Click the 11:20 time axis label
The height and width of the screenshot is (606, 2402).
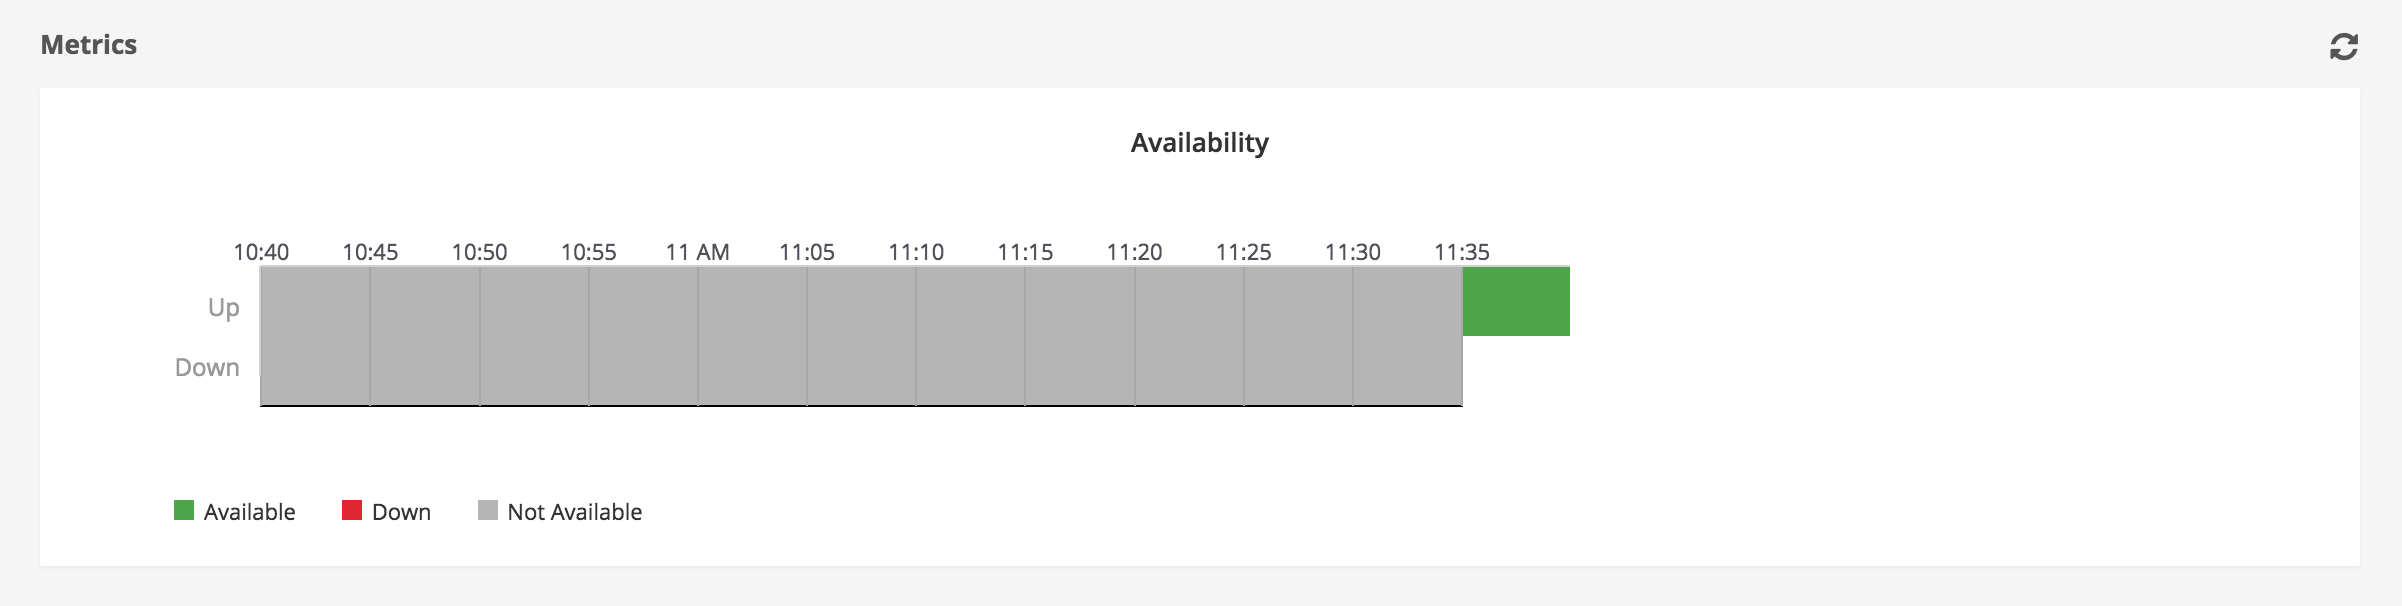click(1134, 252)
